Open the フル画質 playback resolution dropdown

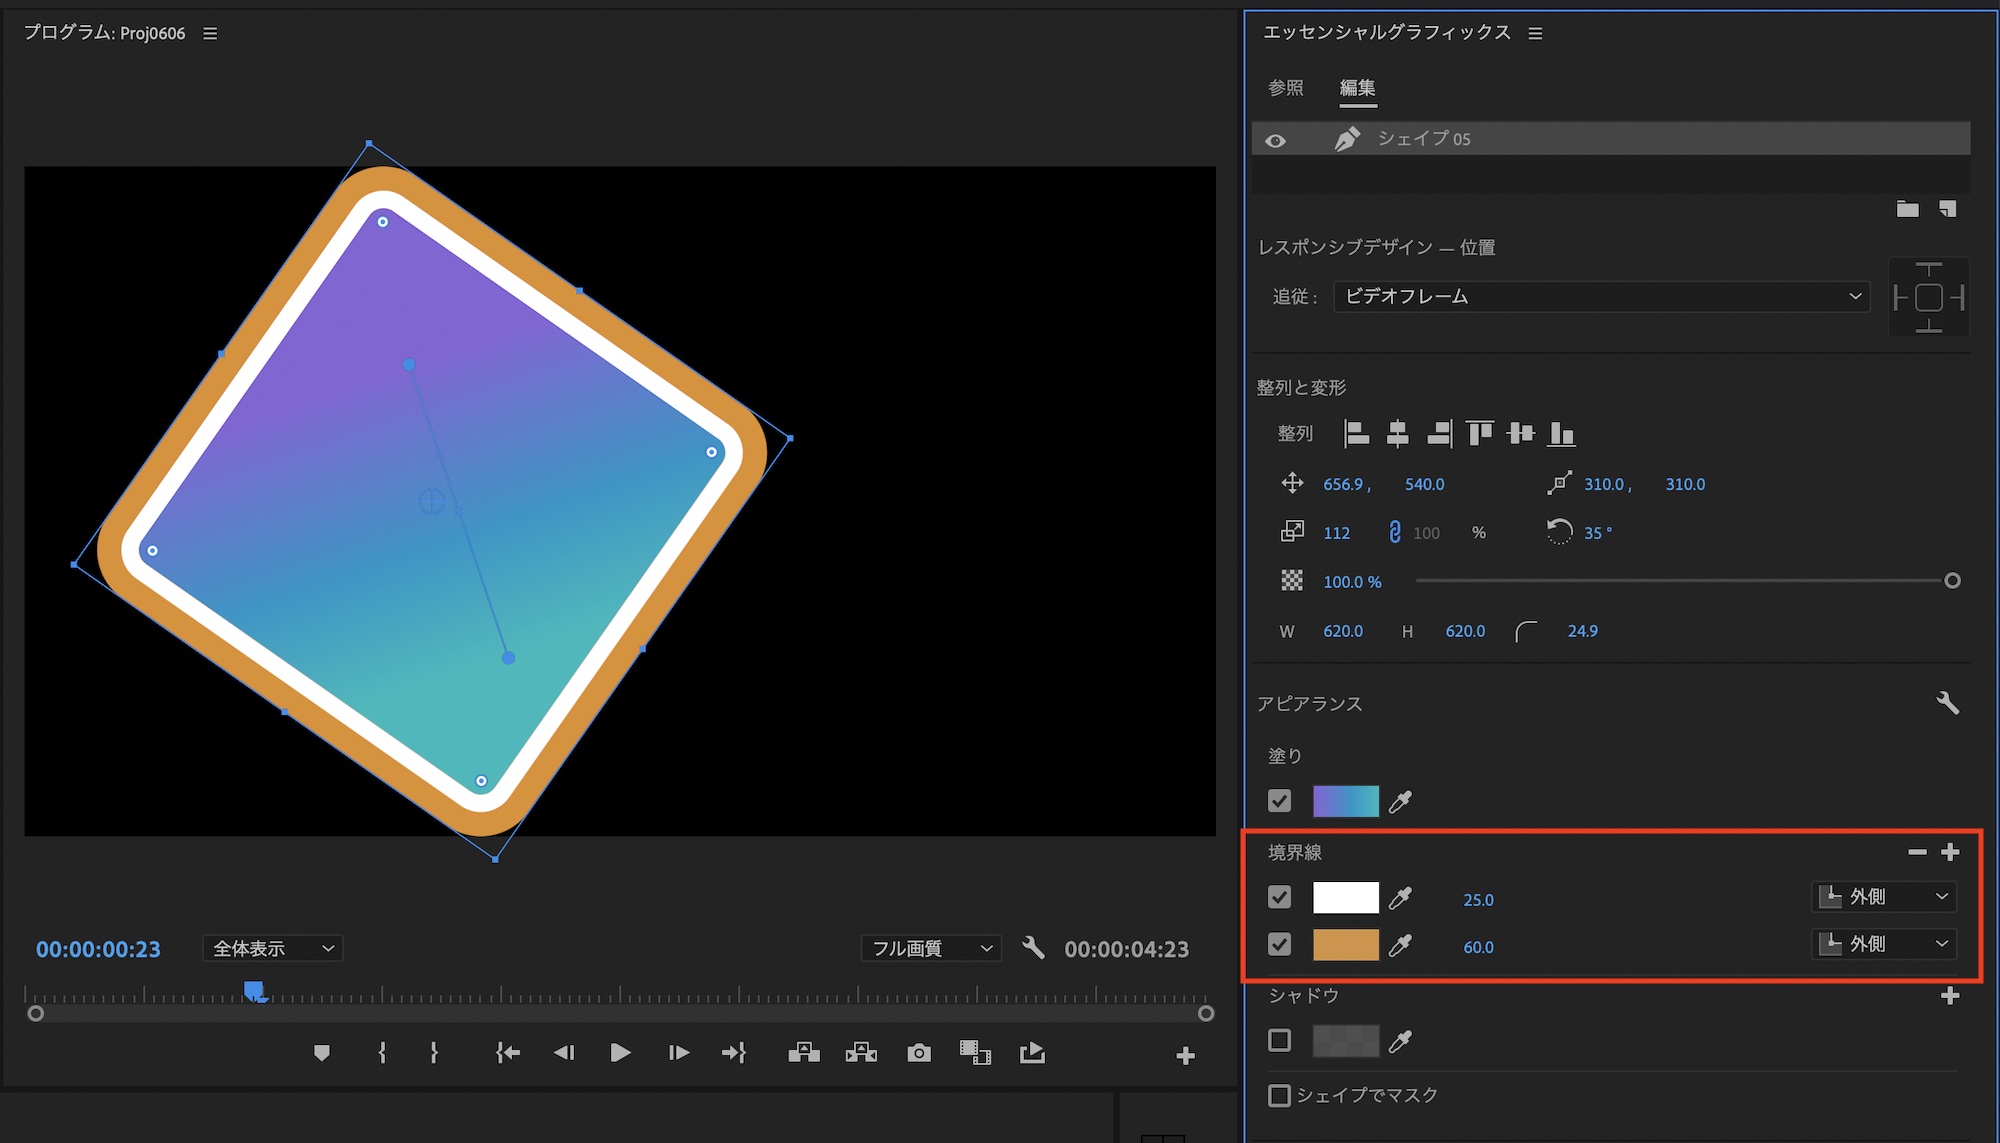point(930,948)
